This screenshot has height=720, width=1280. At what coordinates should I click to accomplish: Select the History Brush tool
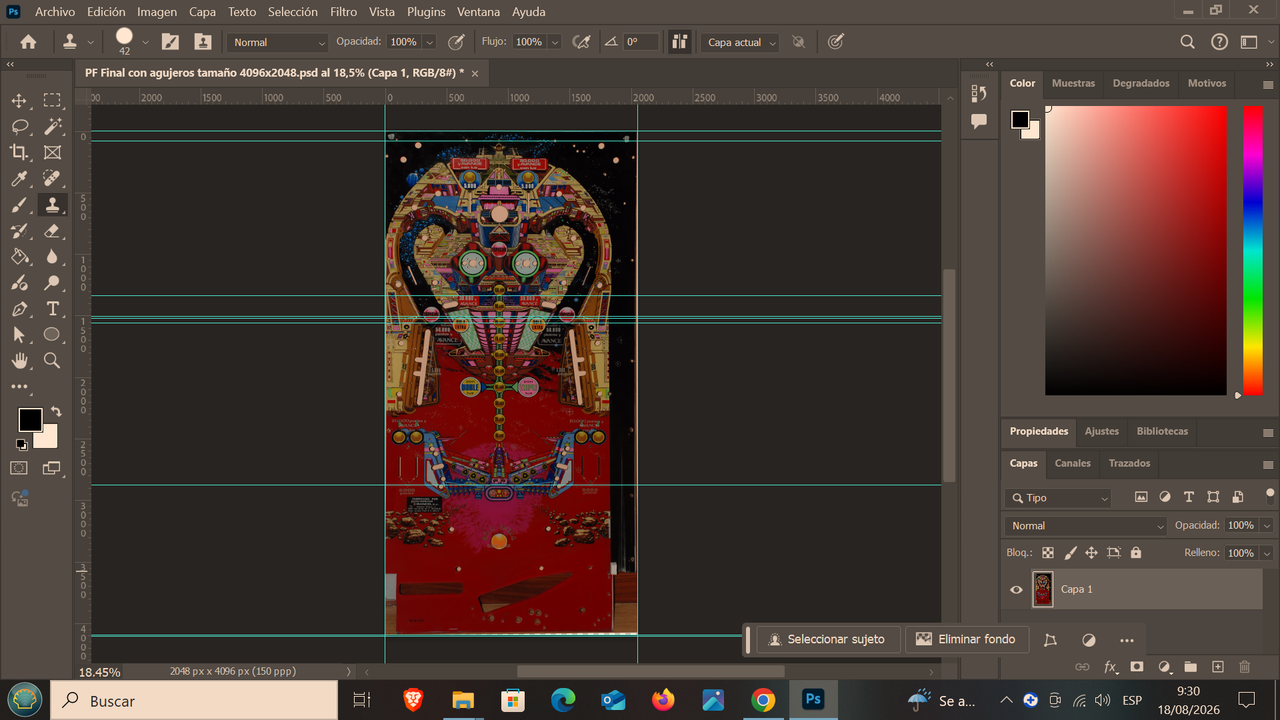(19, 231)
